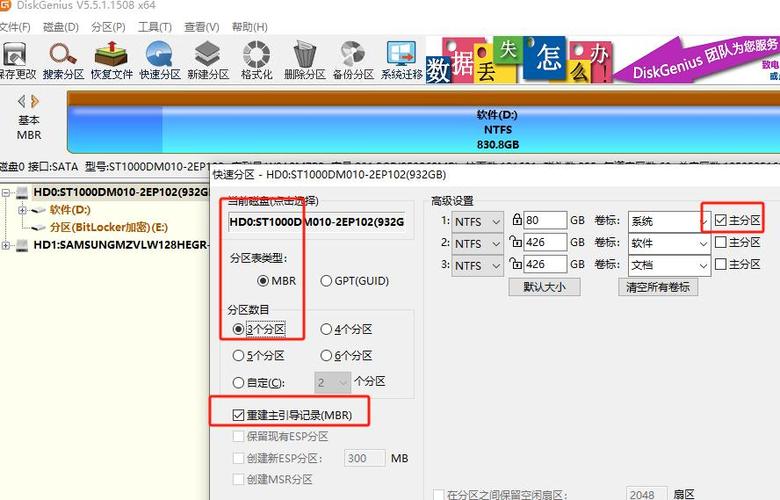Open the Disk (磁盘) menu
Viewport: 780px width, 500px height.
coord(61,27)
